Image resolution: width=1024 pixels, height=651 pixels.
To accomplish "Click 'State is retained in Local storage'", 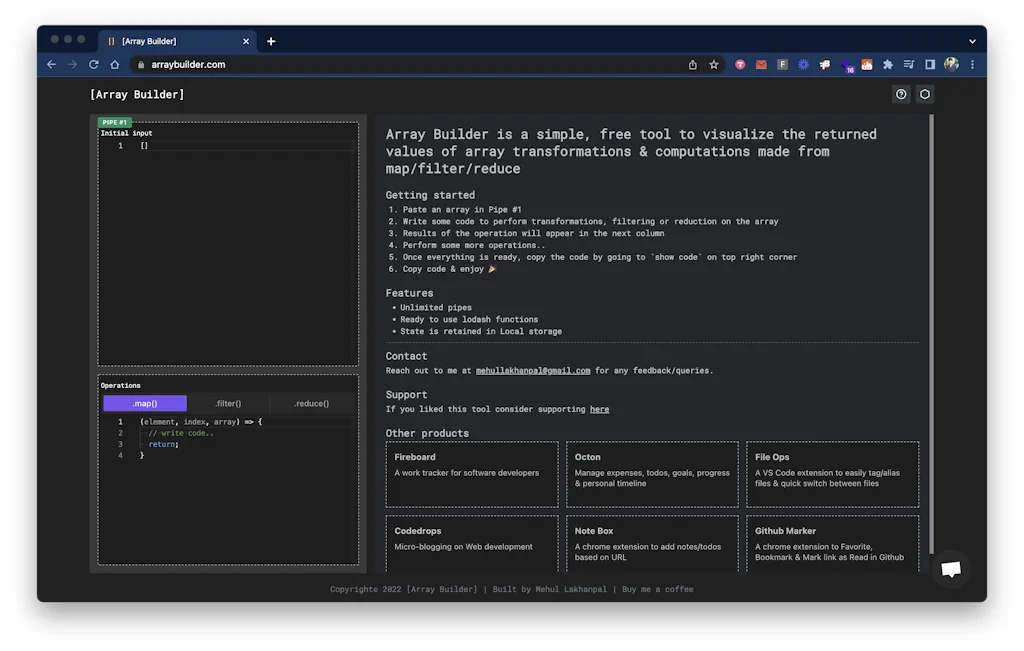I will pos(481,332).
